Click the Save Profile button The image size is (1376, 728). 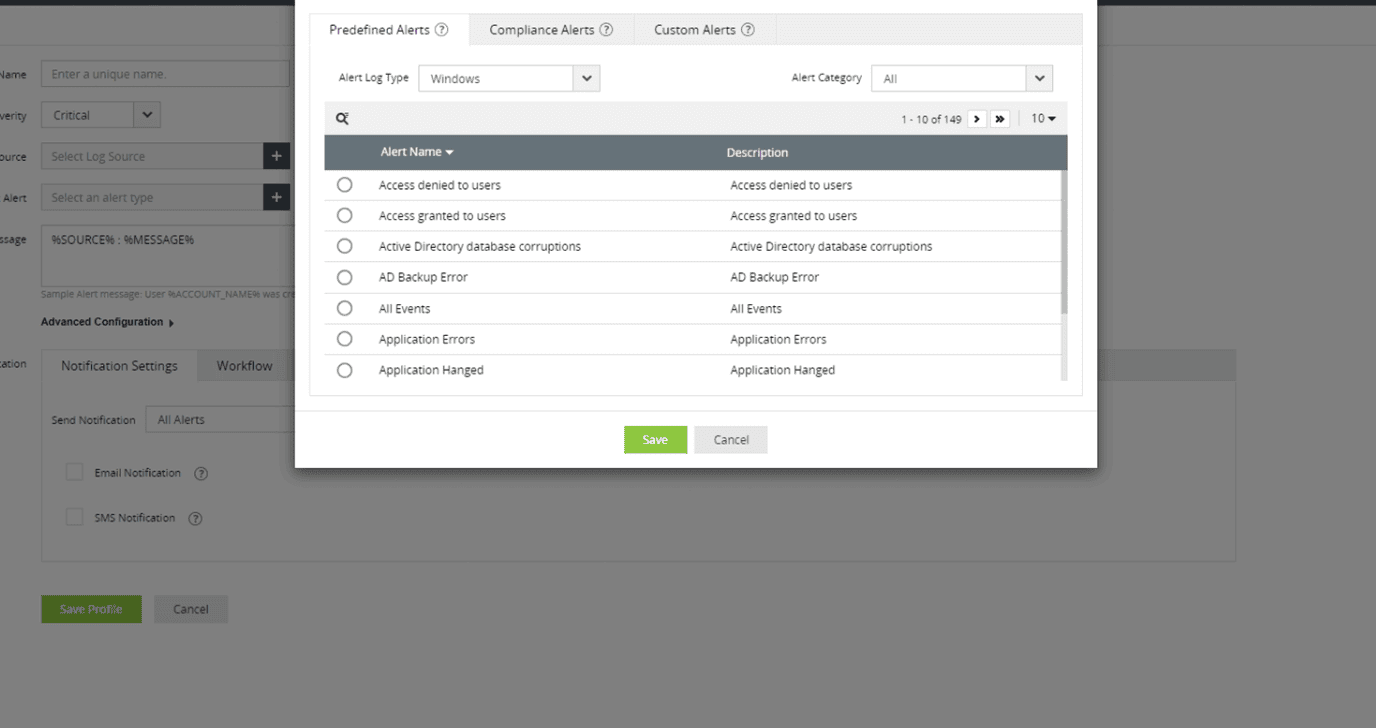91,608
